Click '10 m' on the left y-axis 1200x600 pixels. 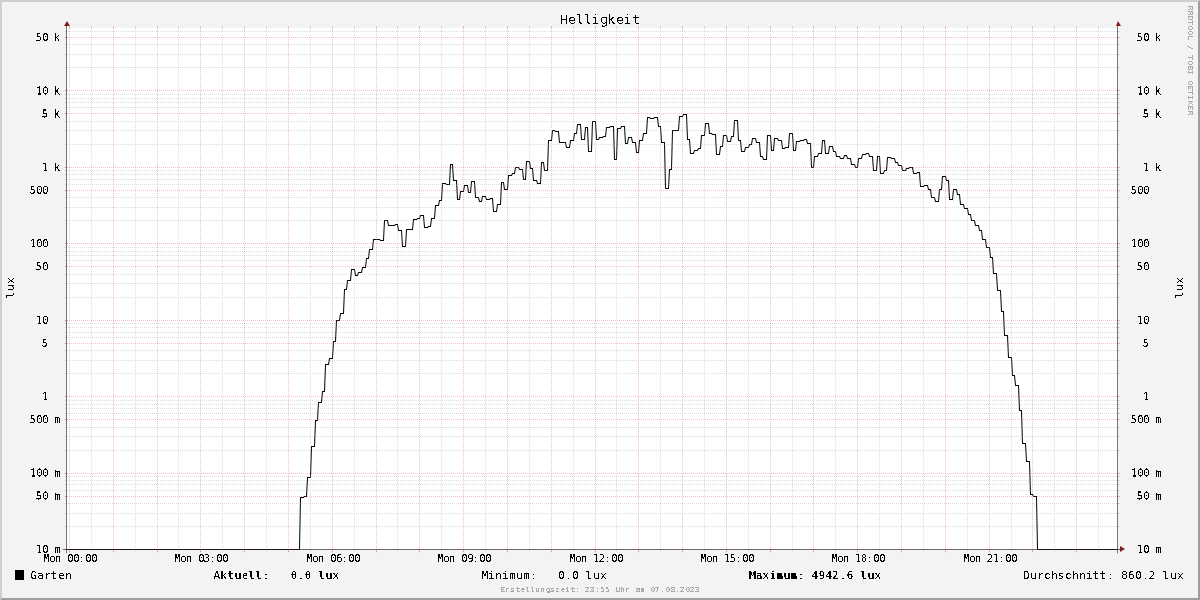click(x=46, y=549)
